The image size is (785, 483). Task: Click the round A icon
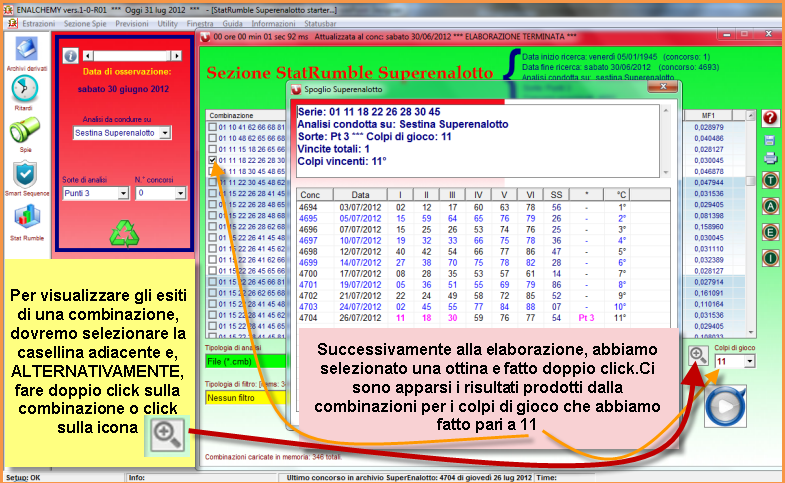tap(770, 206)
